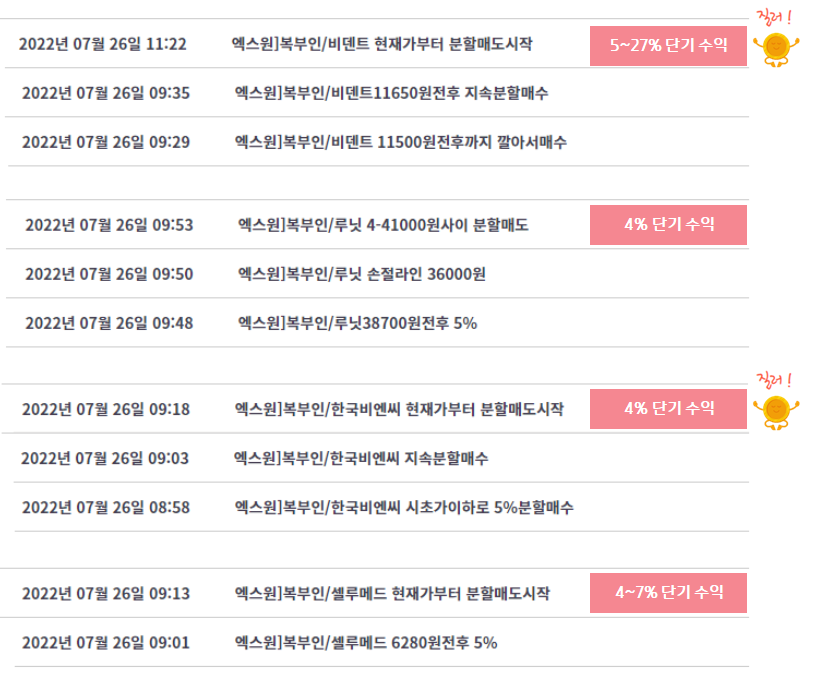Click the coin mascot beside 한국비엔씨 badge

tap(776, 413)
